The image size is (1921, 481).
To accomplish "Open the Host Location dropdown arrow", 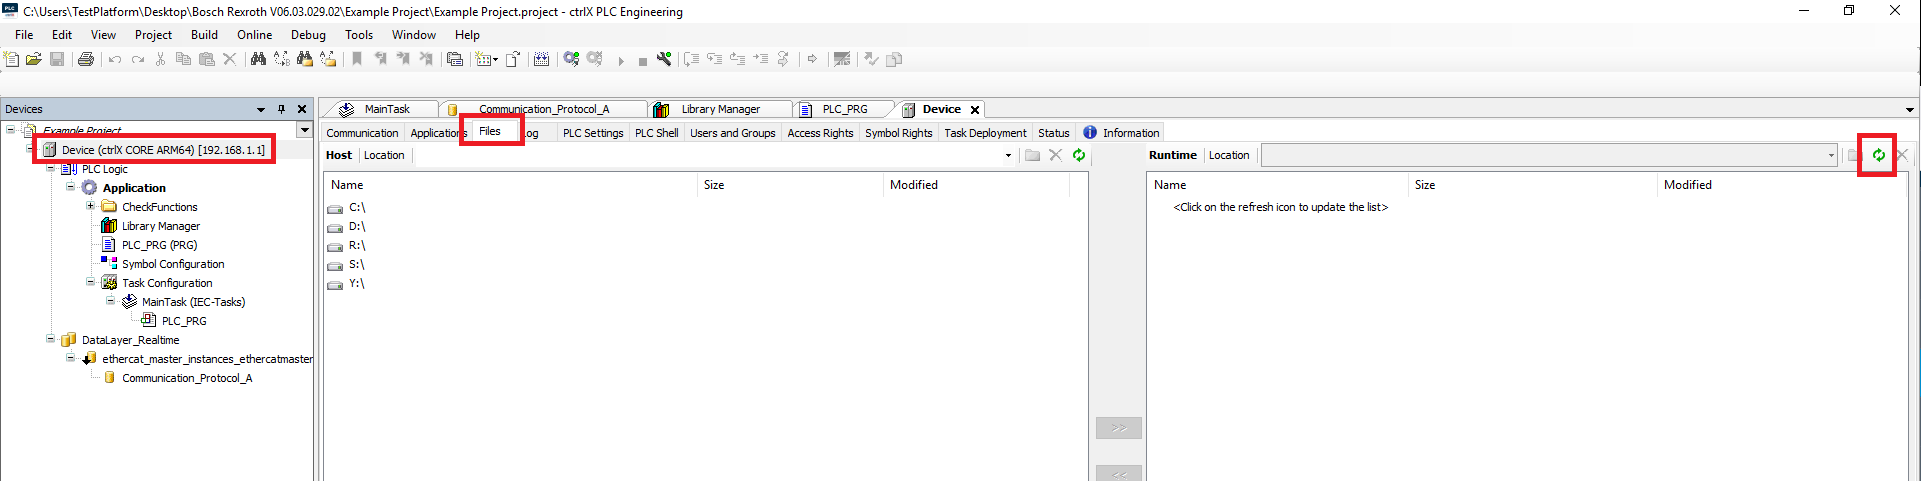I will (x=1008, y=155).
